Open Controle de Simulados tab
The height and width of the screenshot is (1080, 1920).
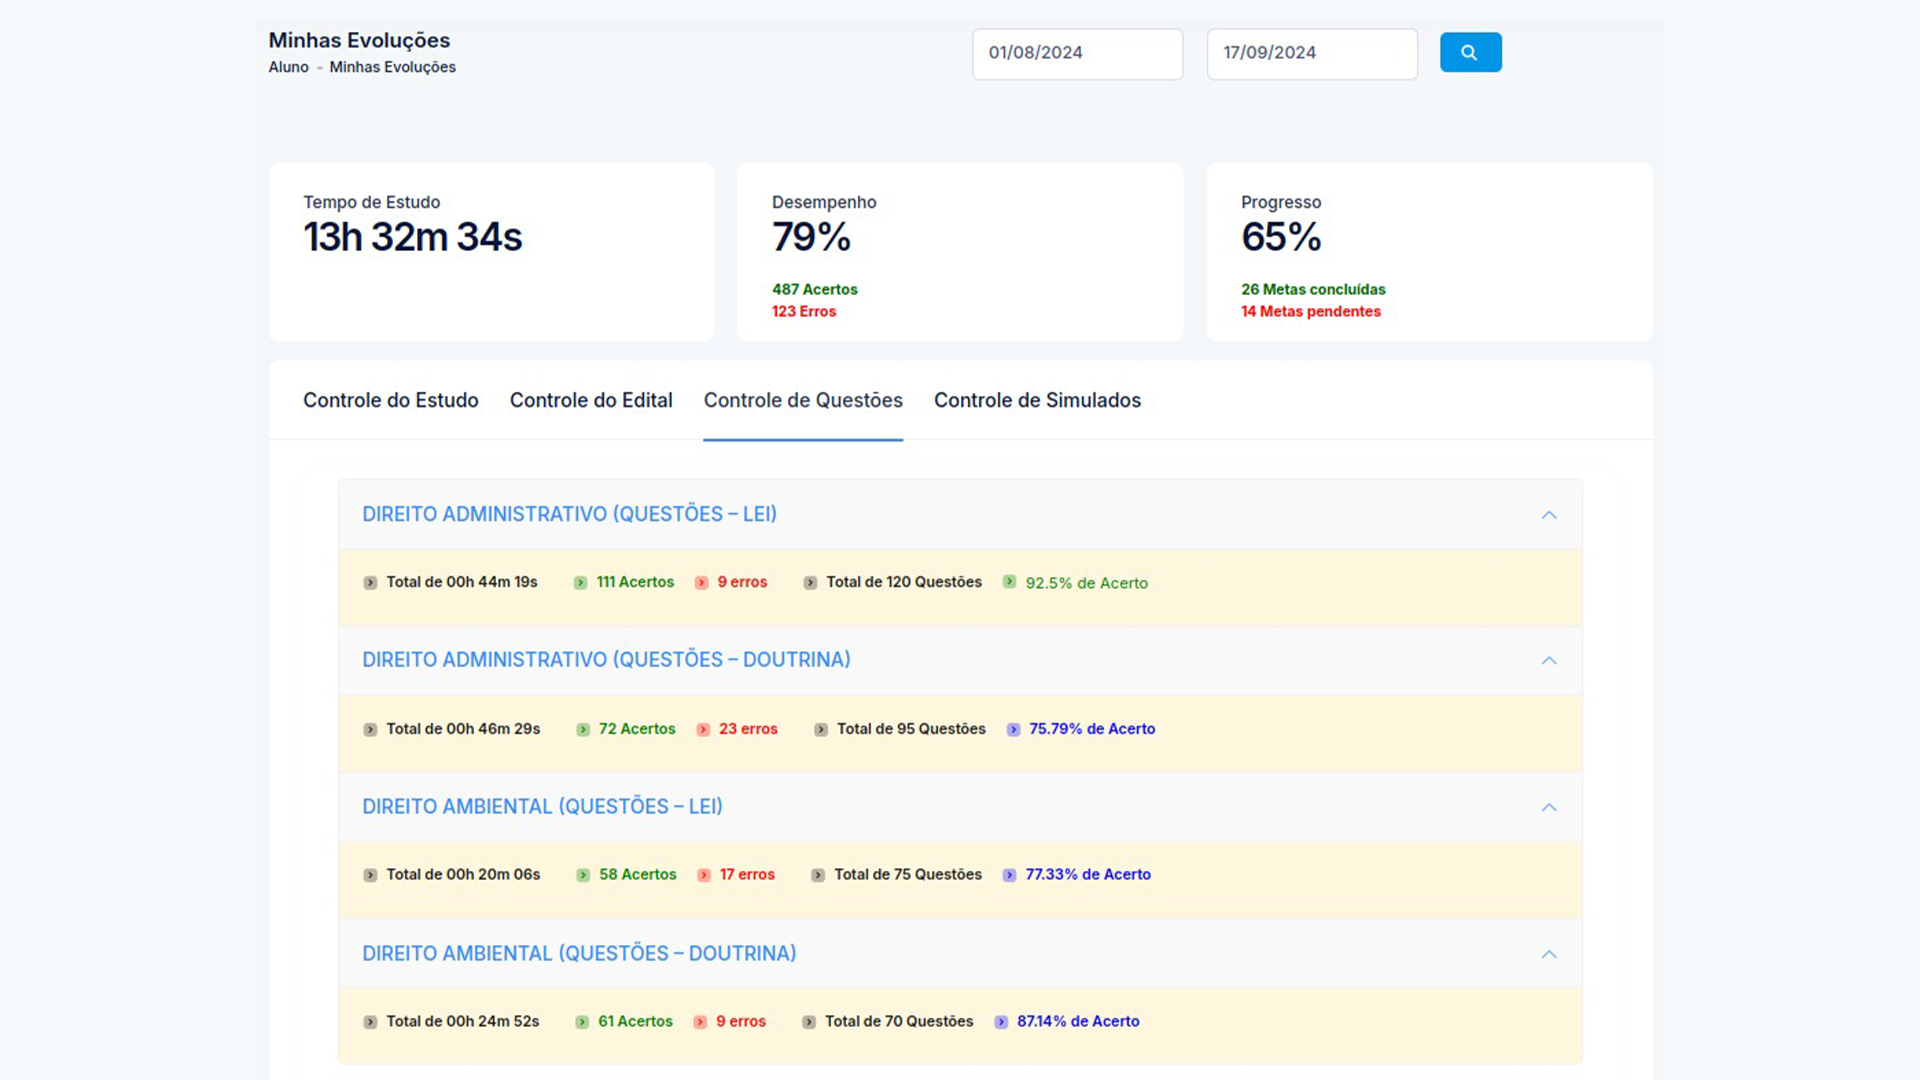[x=1037, y=400]
